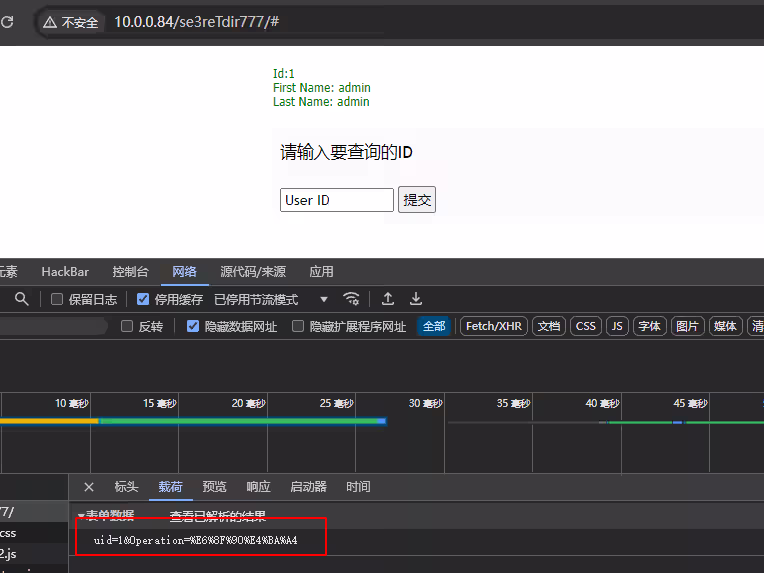Open network conditions wifi icon
Viewport: 764px width, 573px height.
pyautogui.click(x=351, y=299)
